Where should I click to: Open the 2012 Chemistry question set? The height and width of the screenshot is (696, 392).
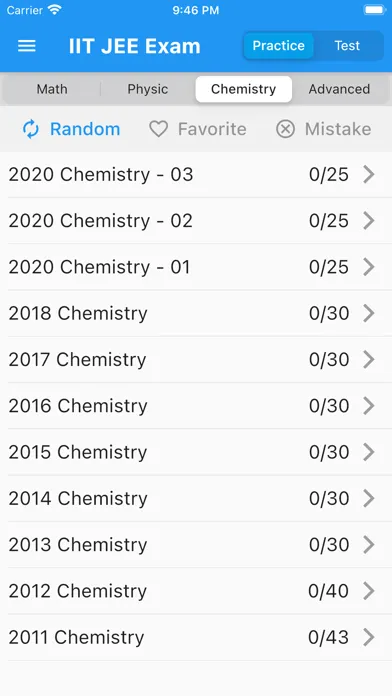[196, 591]
